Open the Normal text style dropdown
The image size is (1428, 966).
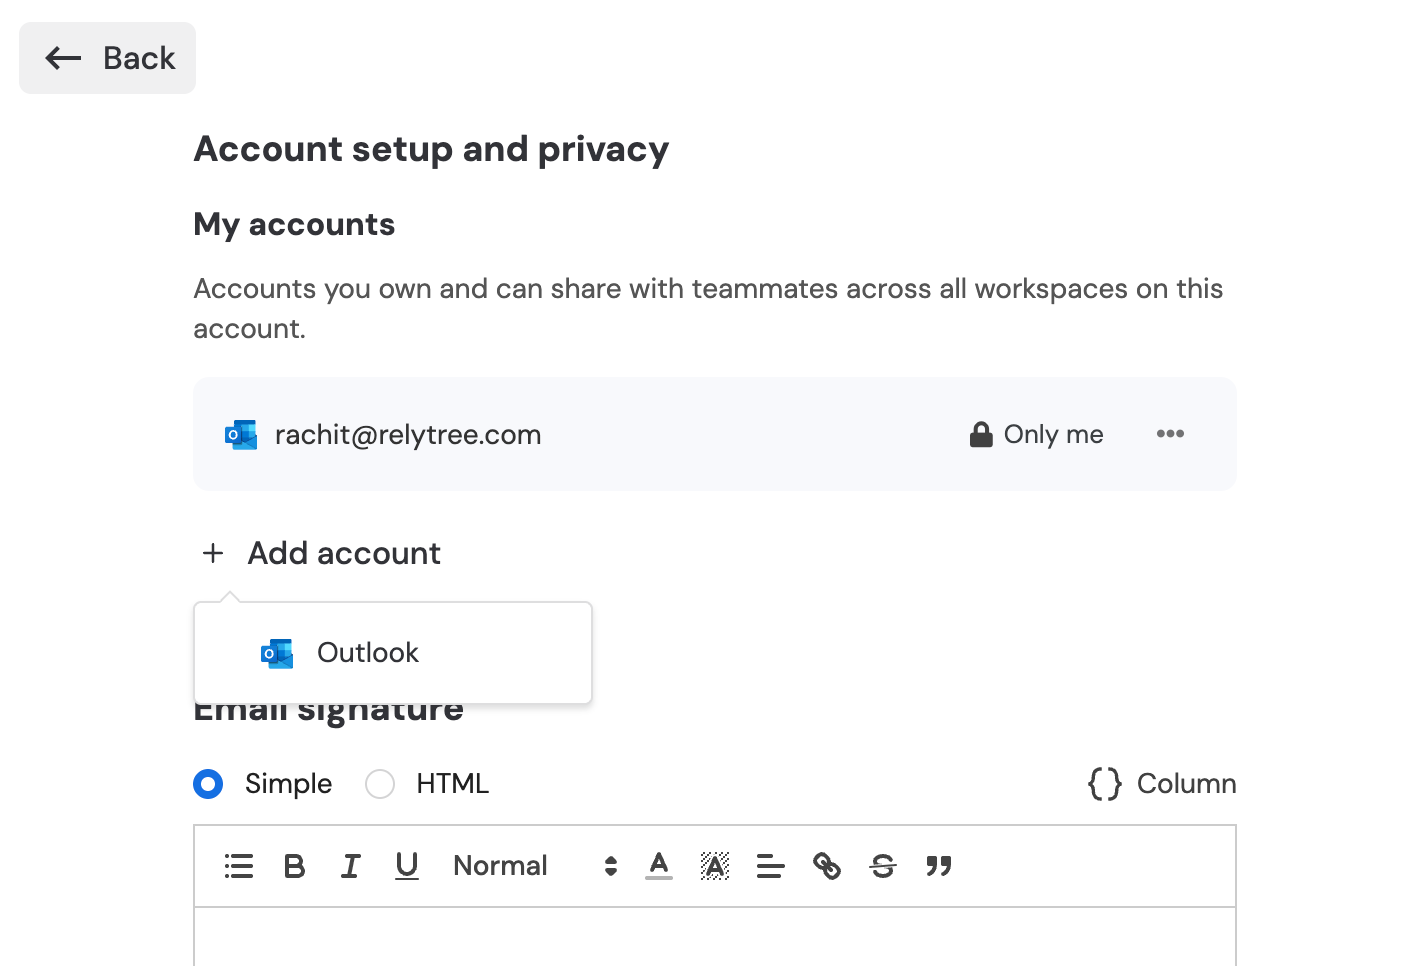pyautogui.click(x=535, y=866)
